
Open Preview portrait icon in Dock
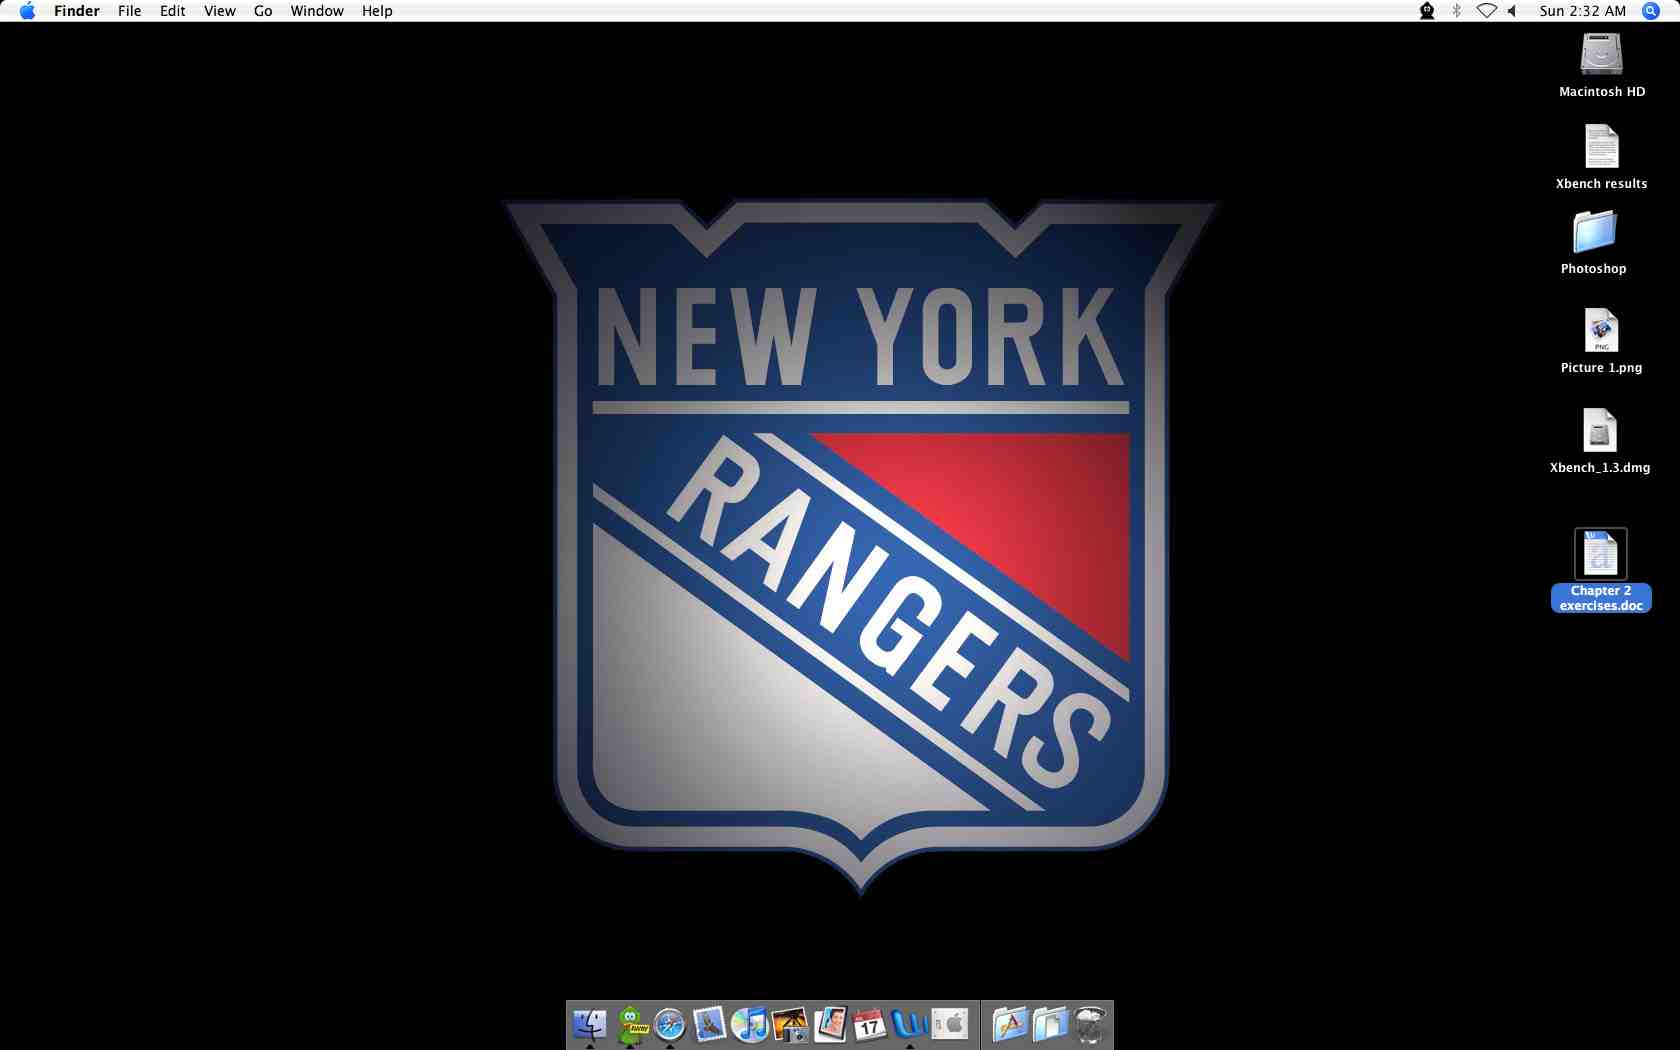click(x=830, y=1024)
